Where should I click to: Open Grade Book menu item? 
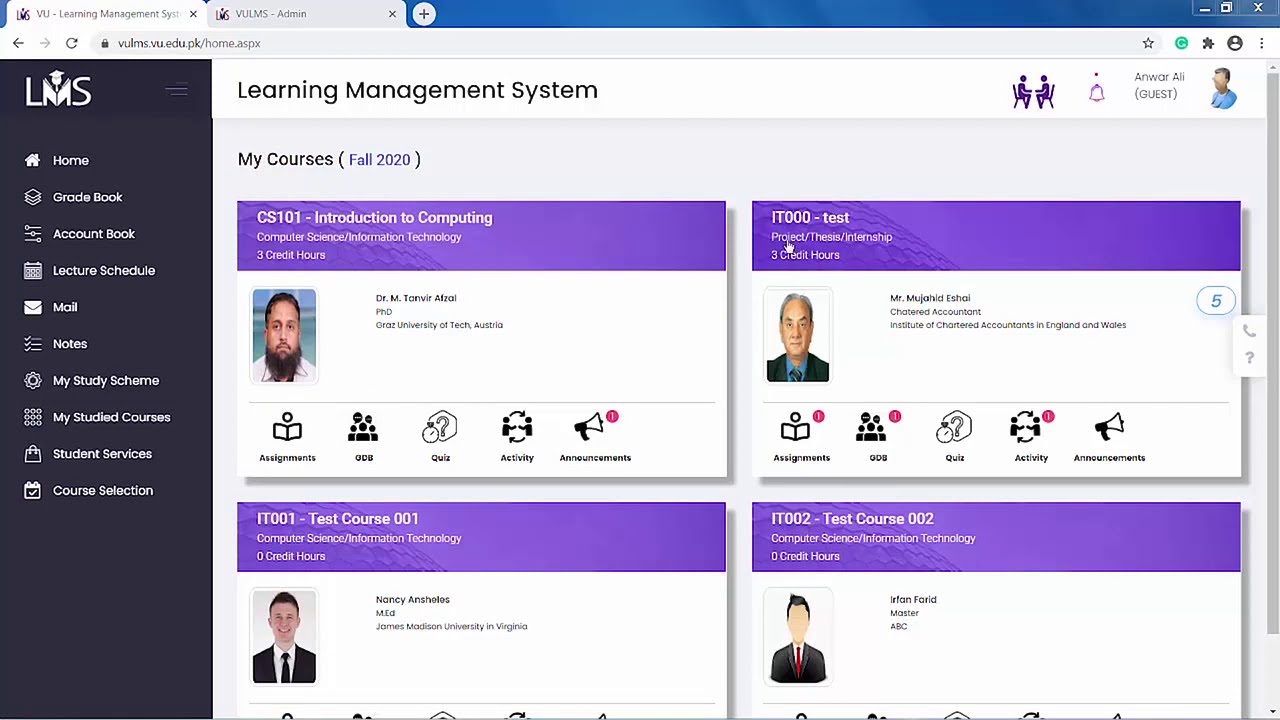click(x=88, y=197)
